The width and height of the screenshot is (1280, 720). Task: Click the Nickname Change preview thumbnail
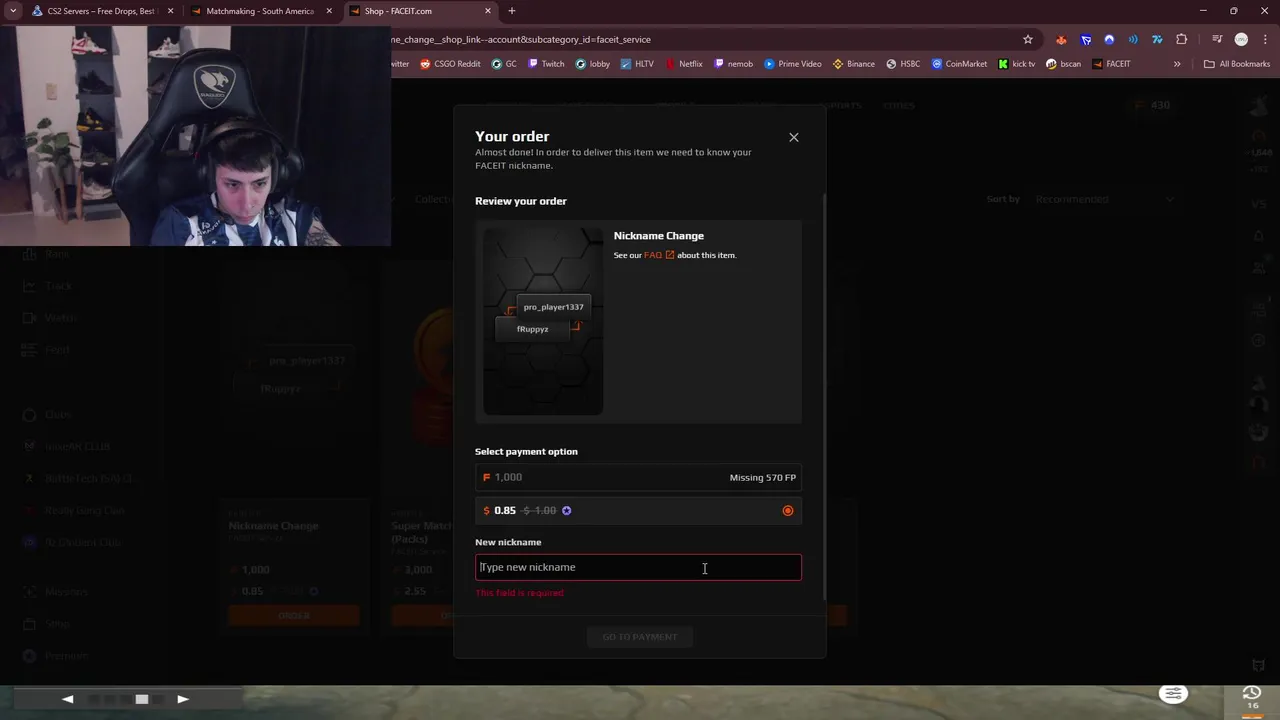coord(543,321)
